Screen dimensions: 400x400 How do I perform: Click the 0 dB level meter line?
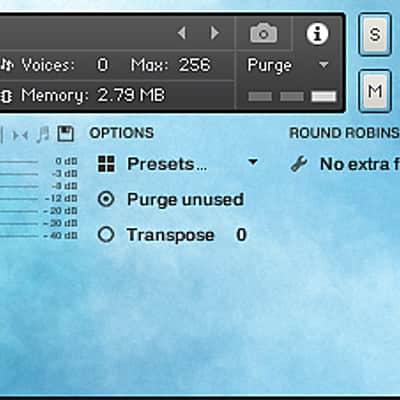pos(19,162)
